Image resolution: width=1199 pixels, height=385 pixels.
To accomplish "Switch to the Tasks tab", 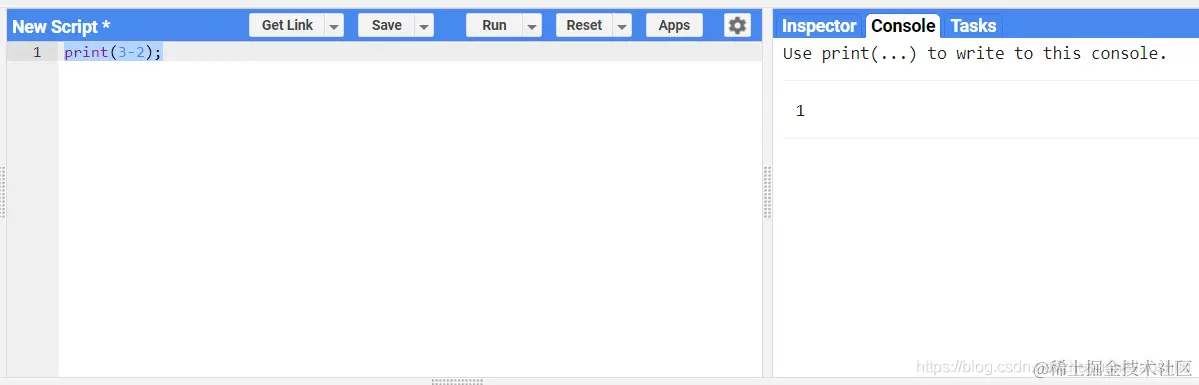I will point(973,26).
